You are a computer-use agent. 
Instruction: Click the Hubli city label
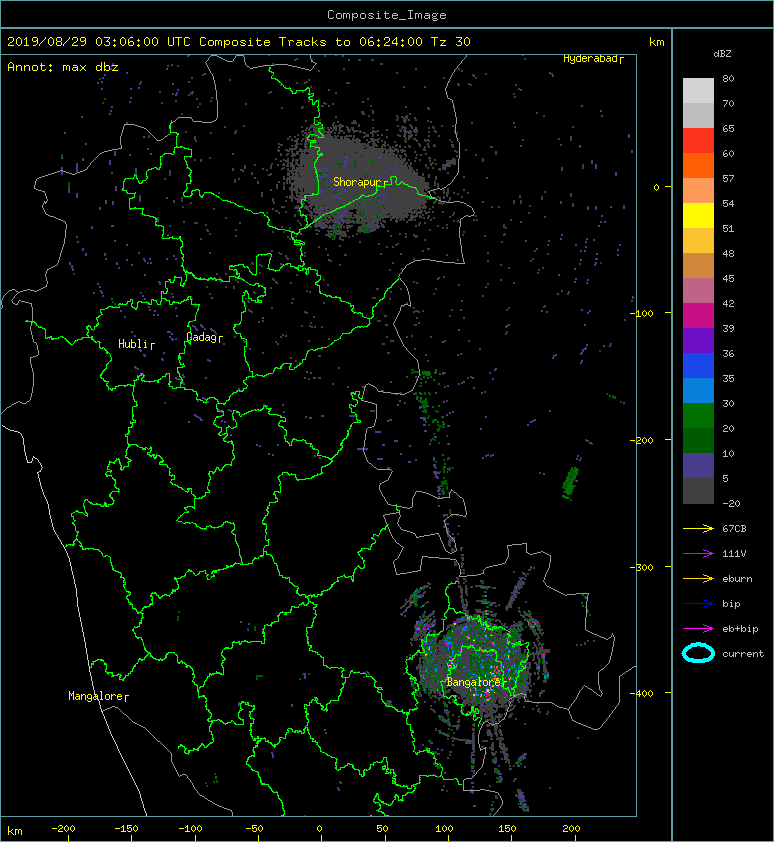(133, 344)
